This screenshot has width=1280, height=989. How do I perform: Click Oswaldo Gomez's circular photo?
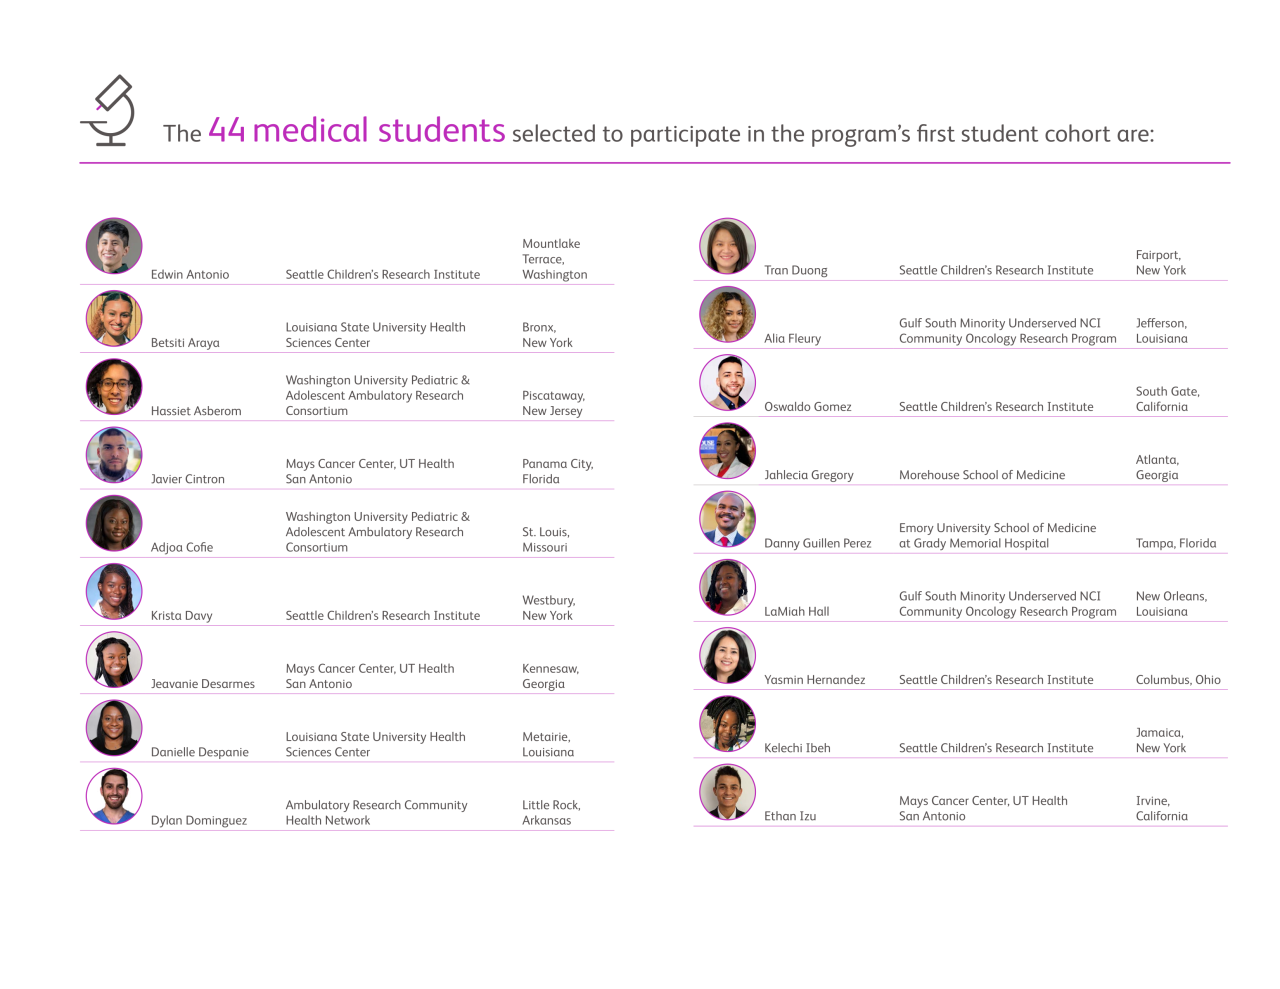tap(727, 383)
